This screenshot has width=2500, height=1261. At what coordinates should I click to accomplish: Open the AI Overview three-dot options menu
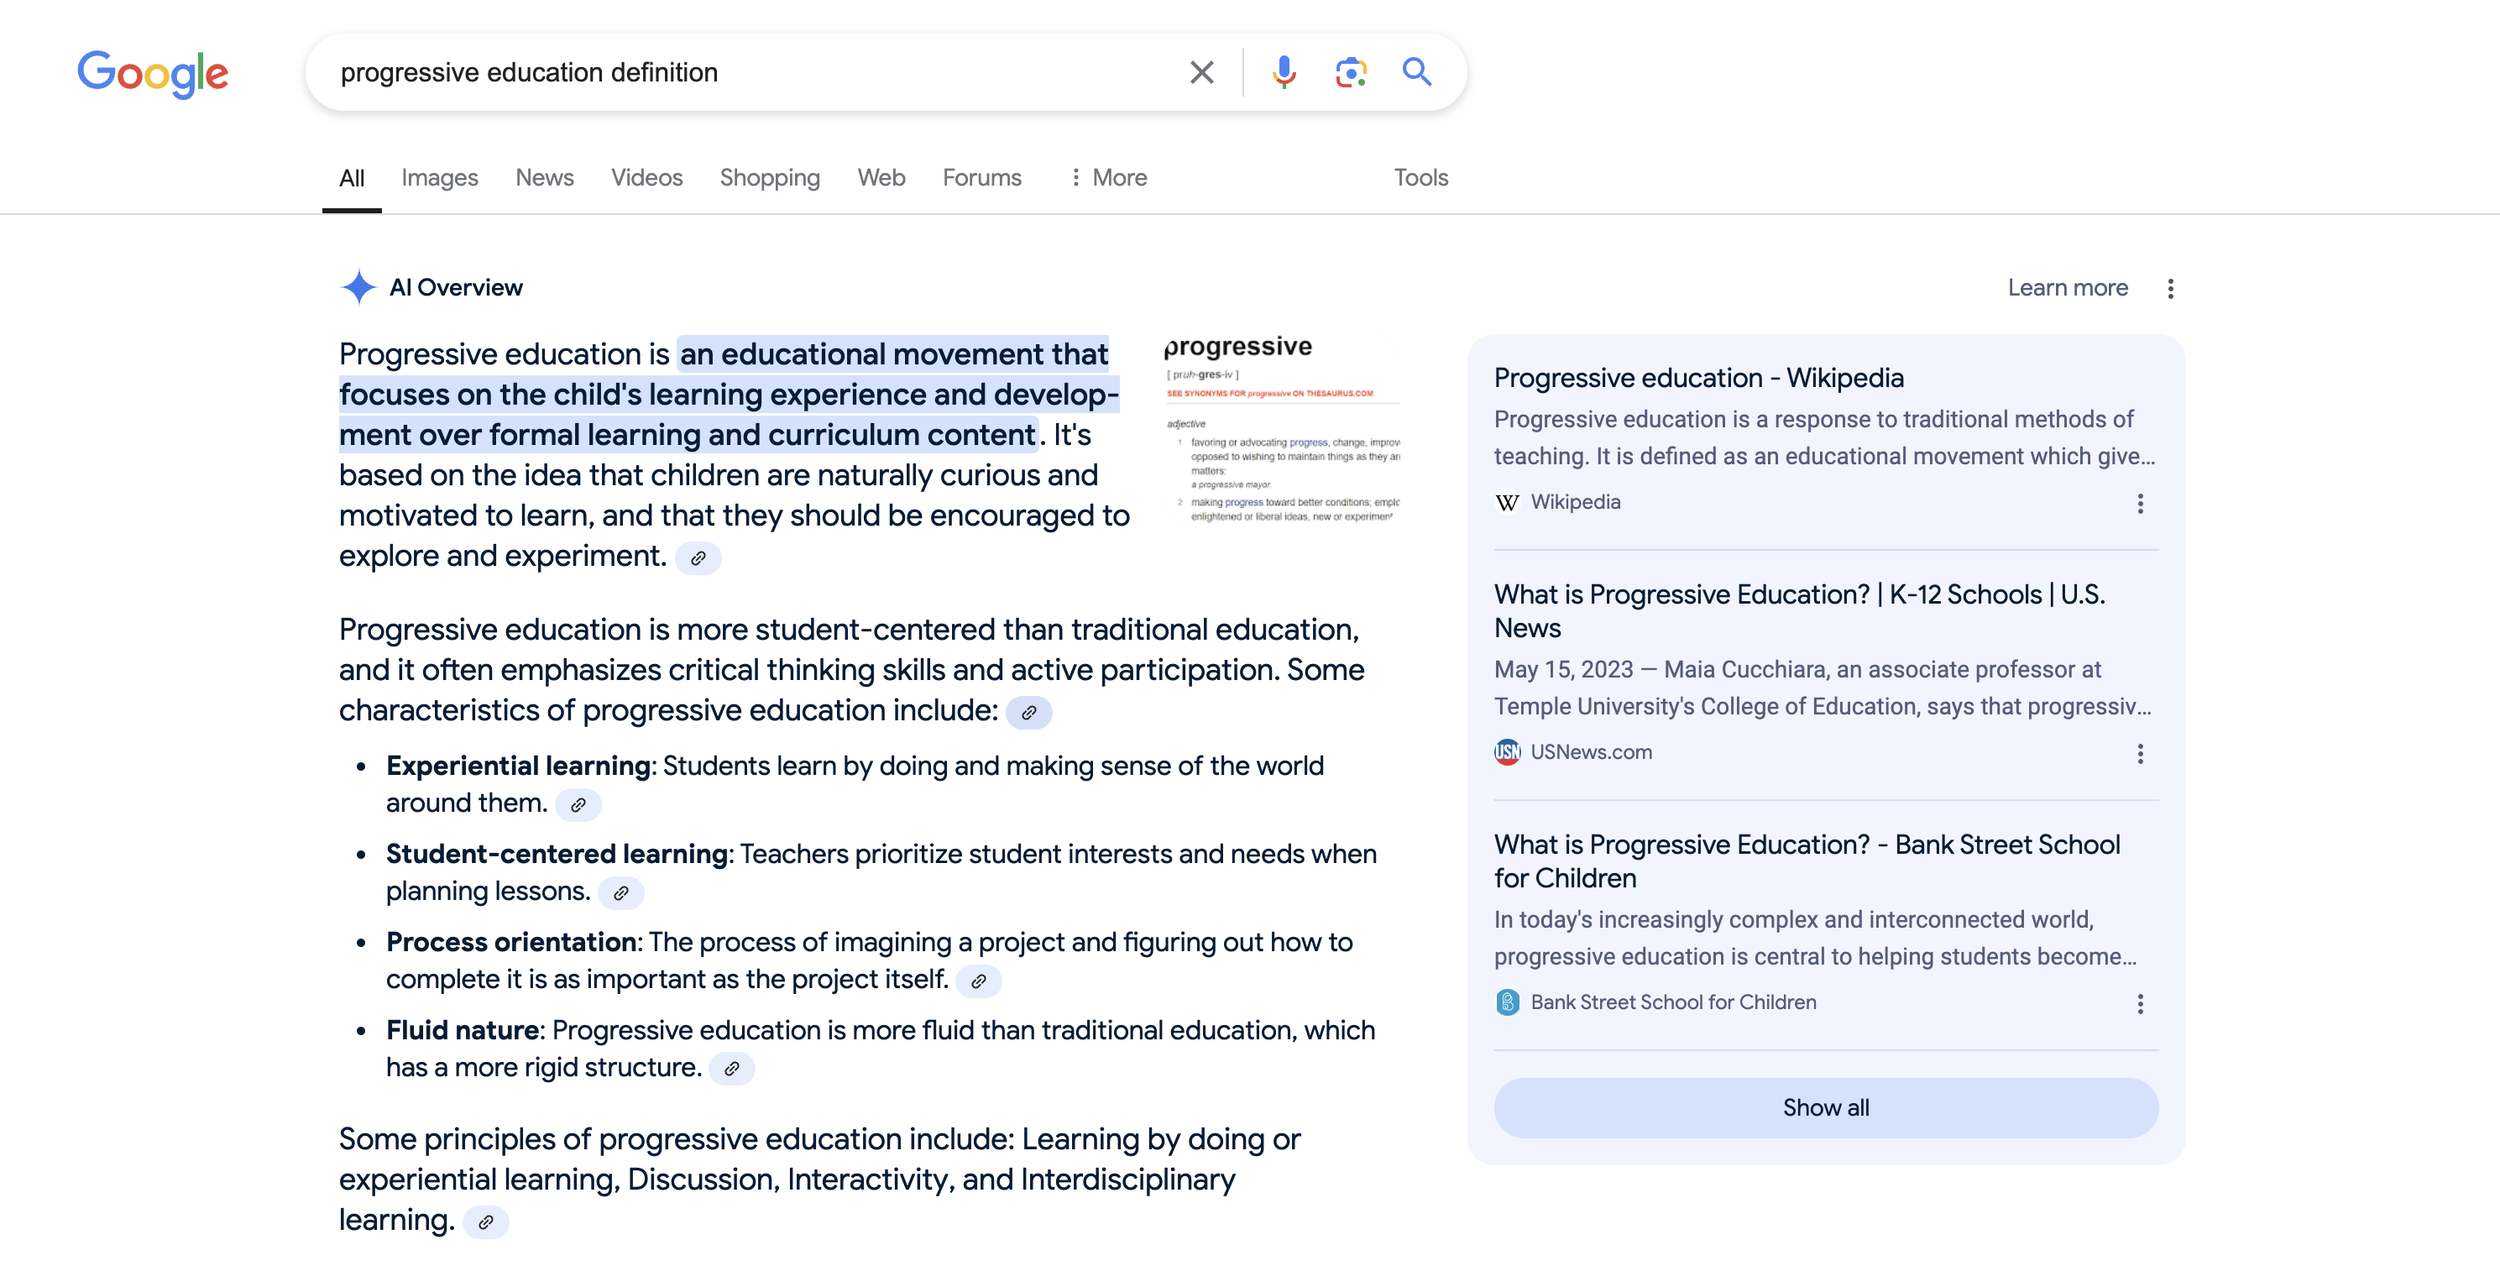click(2170, 288)
